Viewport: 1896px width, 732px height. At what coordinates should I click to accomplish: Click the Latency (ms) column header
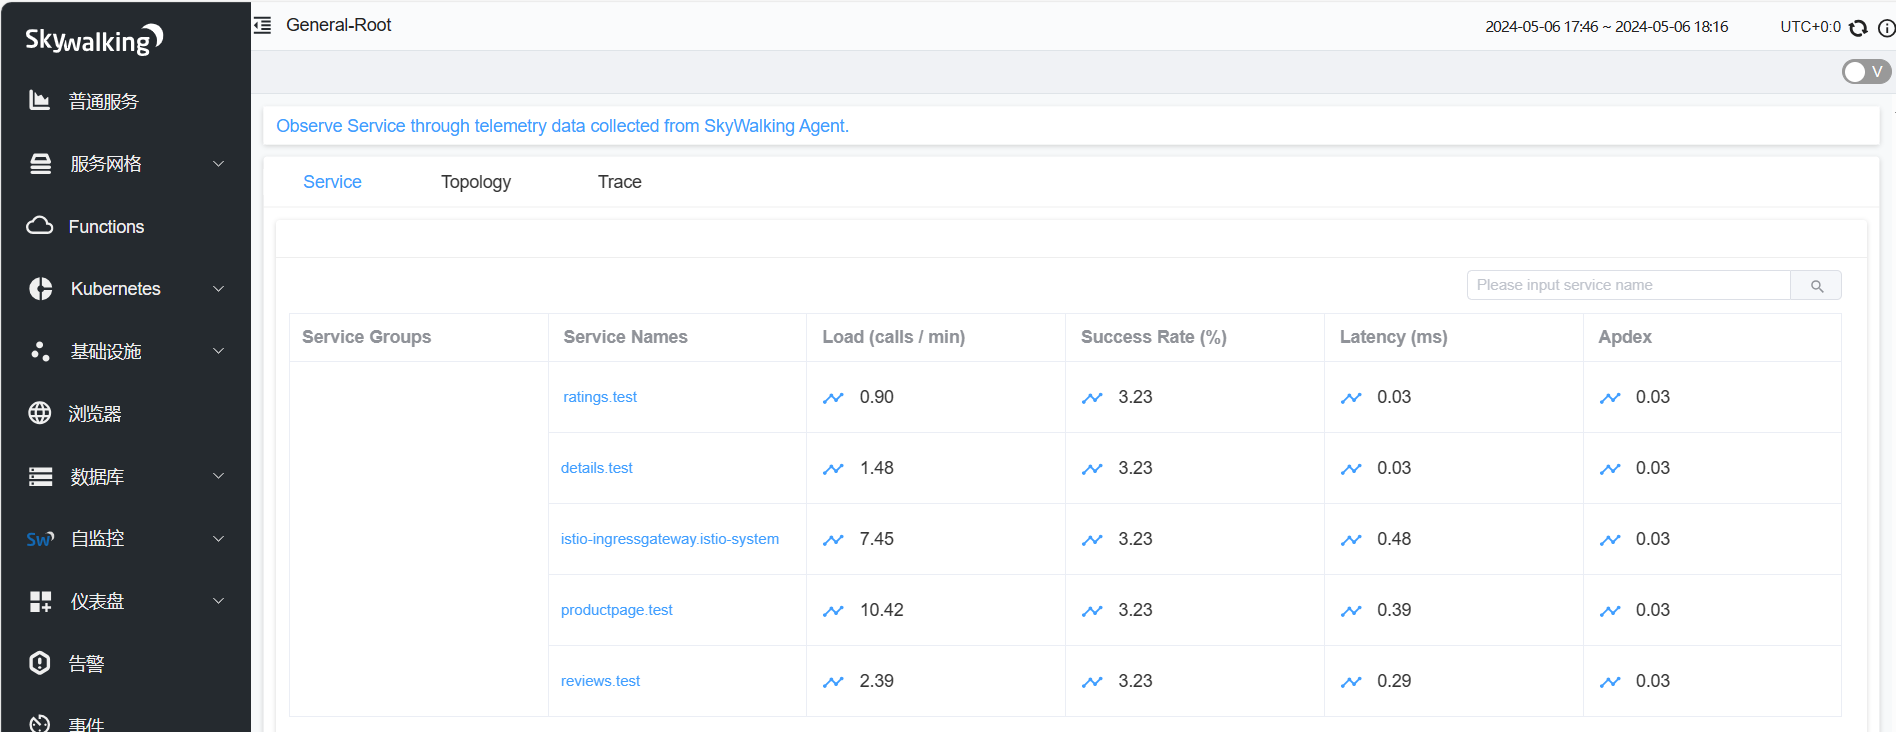(1394, 337)
